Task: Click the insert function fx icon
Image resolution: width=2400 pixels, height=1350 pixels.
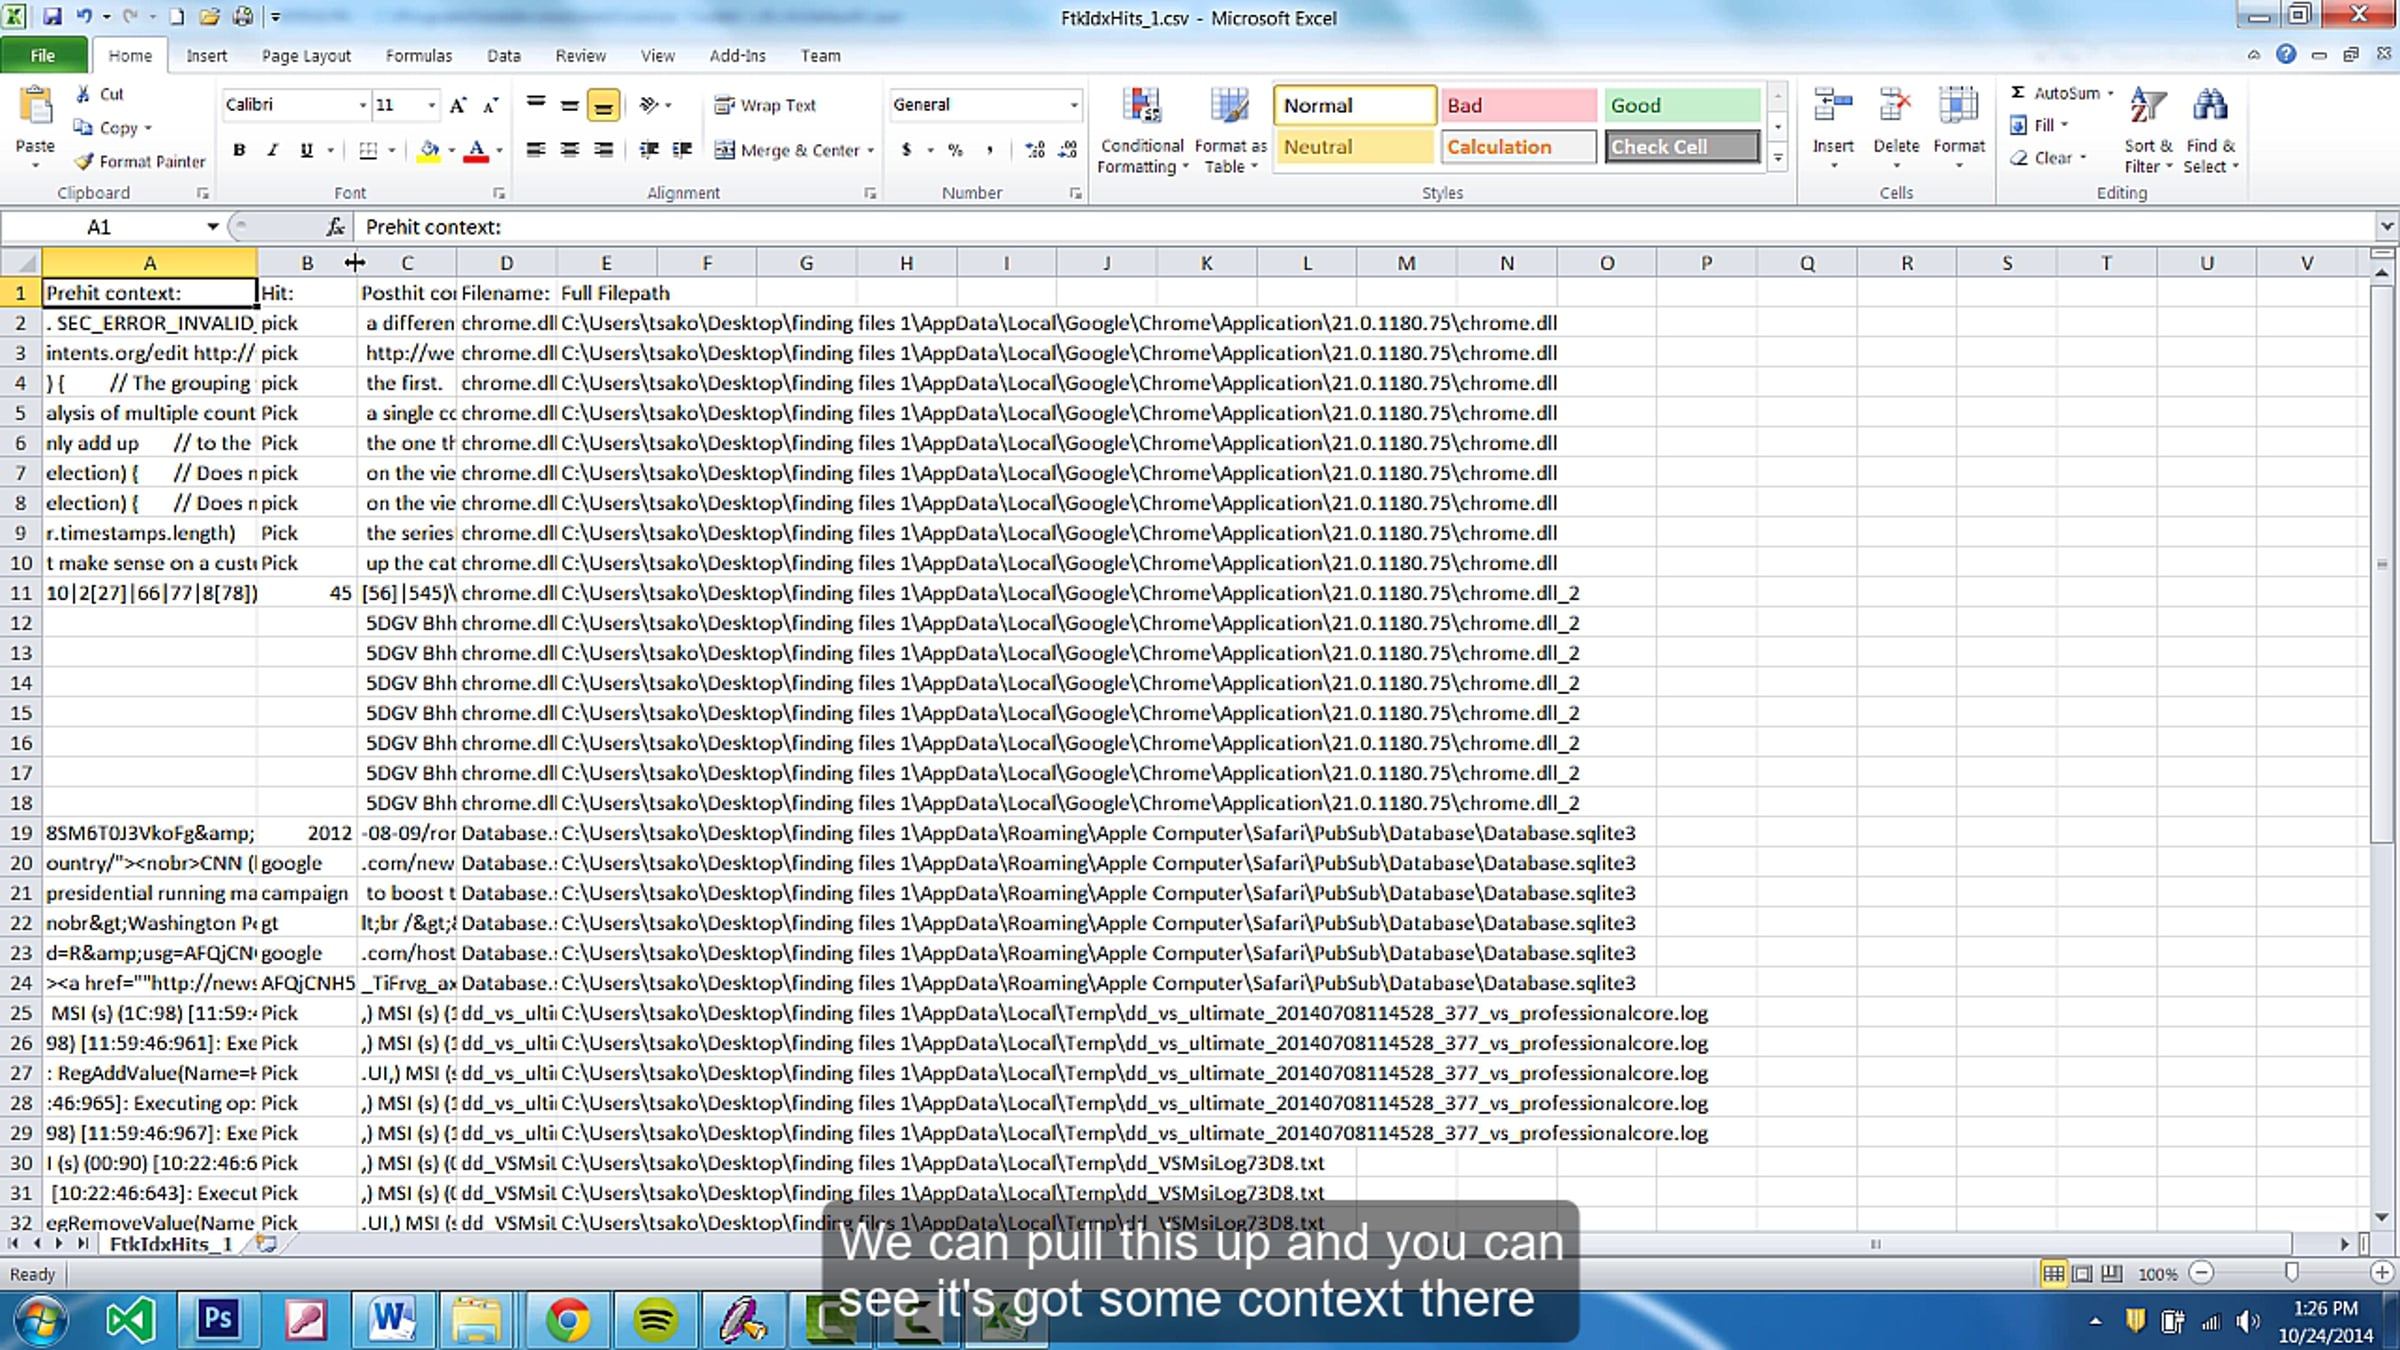Action: coord(335,227)
